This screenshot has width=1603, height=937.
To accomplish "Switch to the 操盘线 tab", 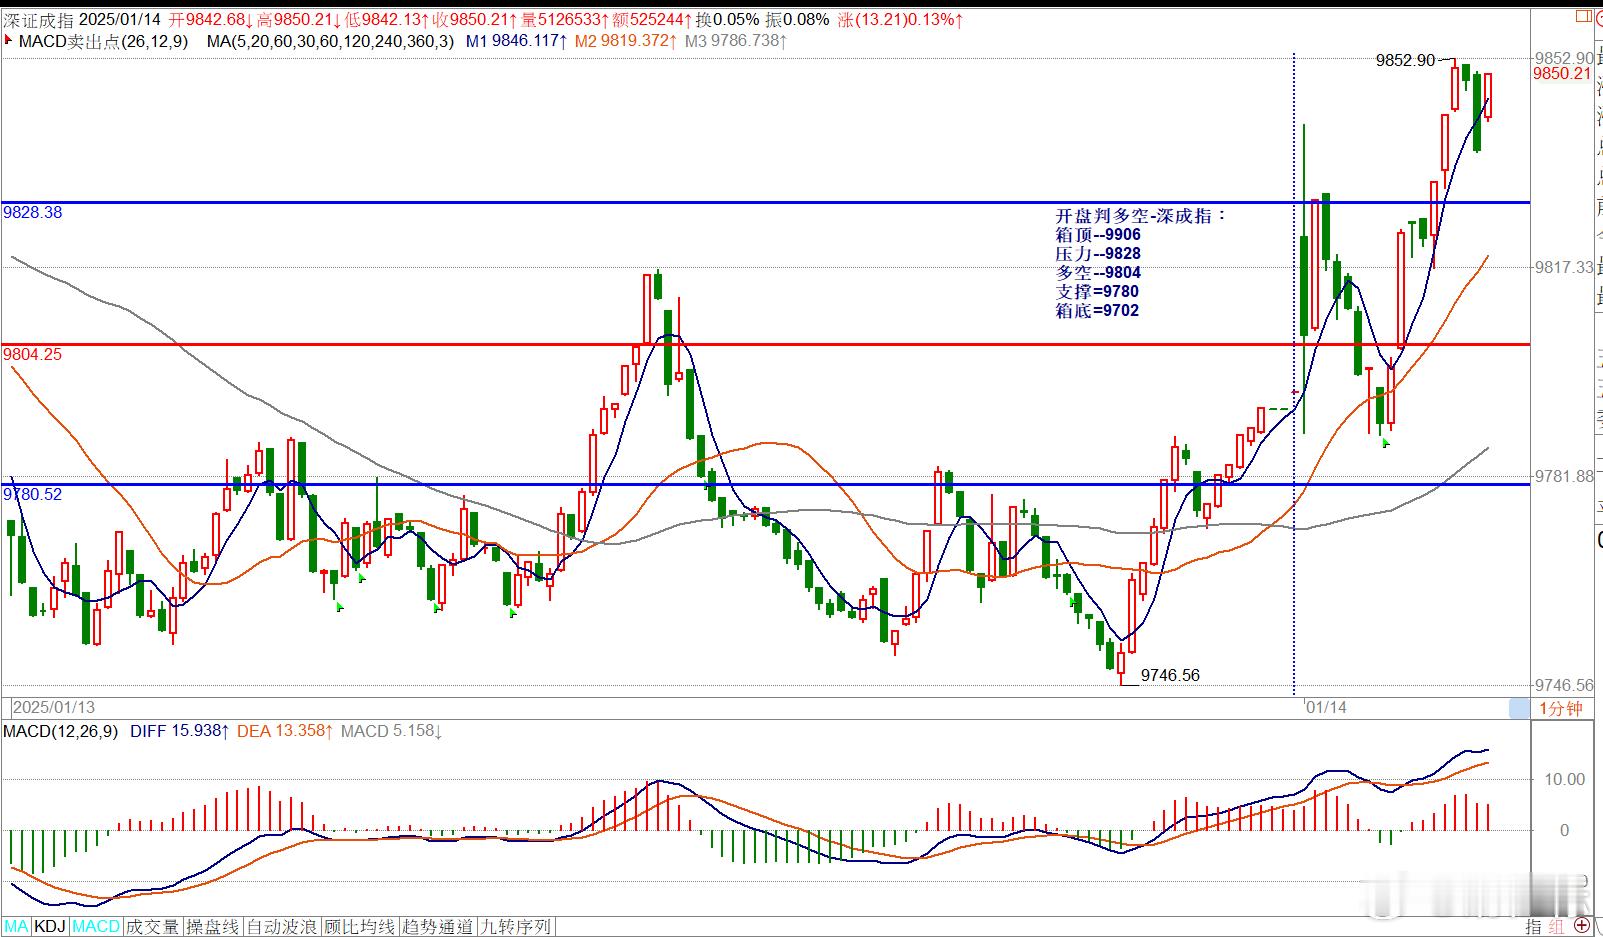I will pos(213,927).
